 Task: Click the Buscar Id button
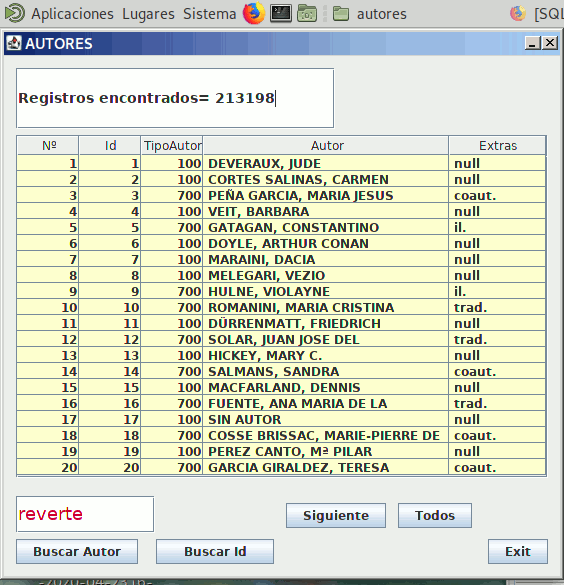[x=215, y=551]
